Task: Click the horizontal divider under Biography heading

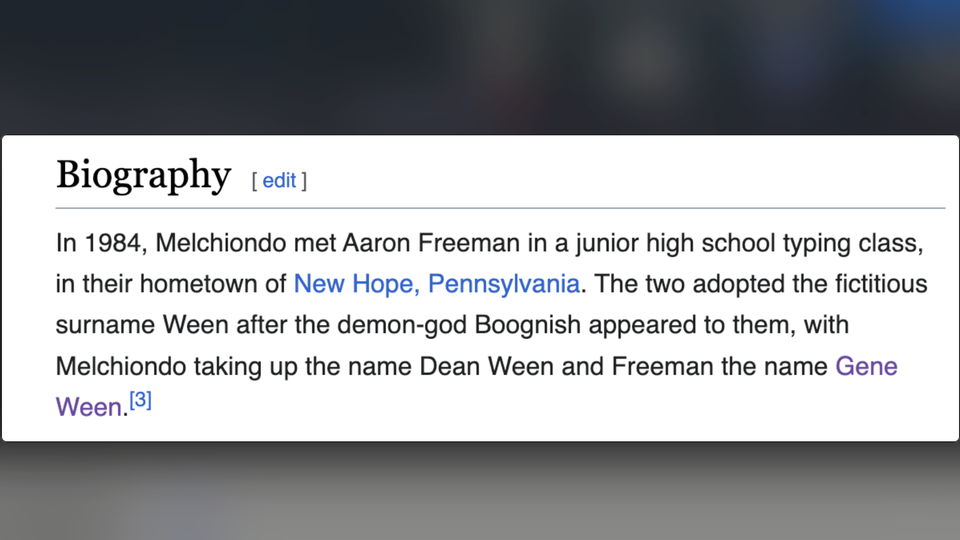Action: [x=500, y=208]
